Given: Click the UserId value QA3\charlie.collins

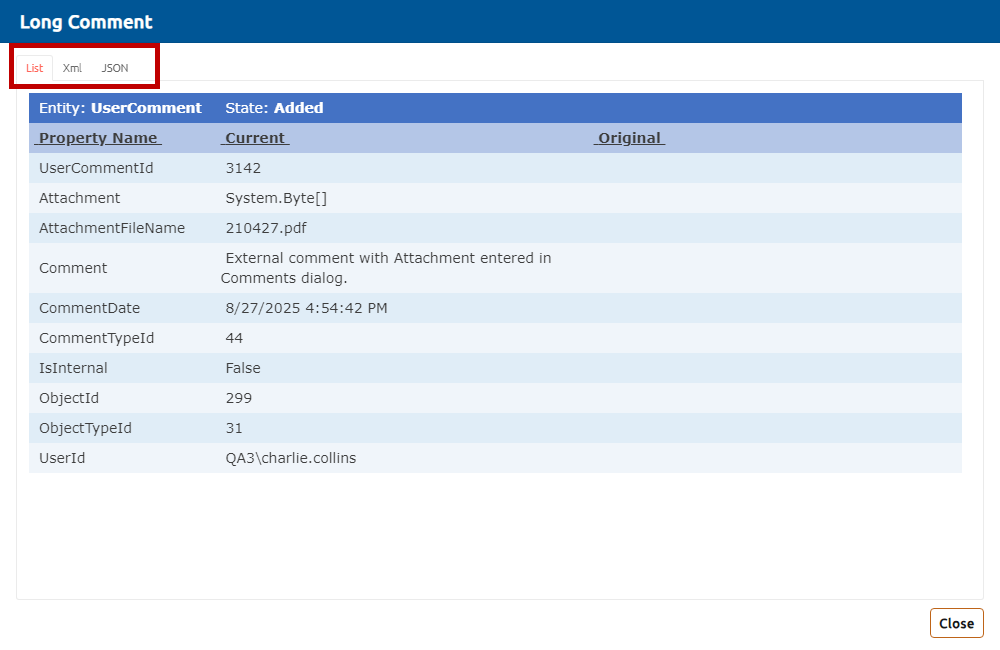Looking at the screenshot, I should (291, 458).
